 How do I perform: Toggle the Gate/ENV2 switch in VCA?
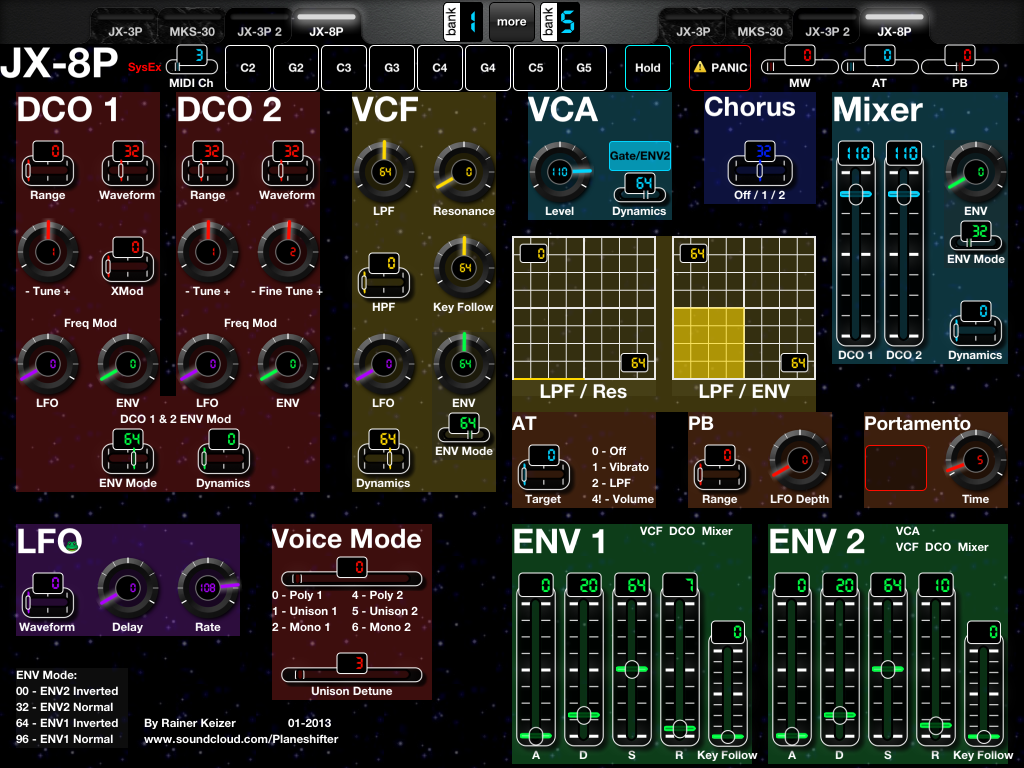(639, 155)
